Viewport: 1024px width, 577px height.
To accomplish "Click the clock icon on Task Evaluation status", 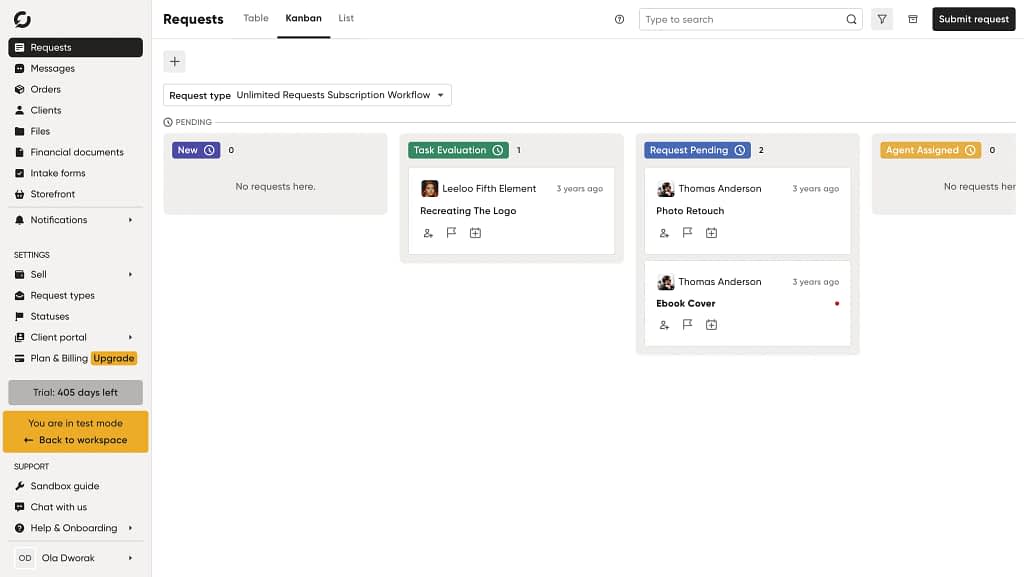I will point(498,150).
